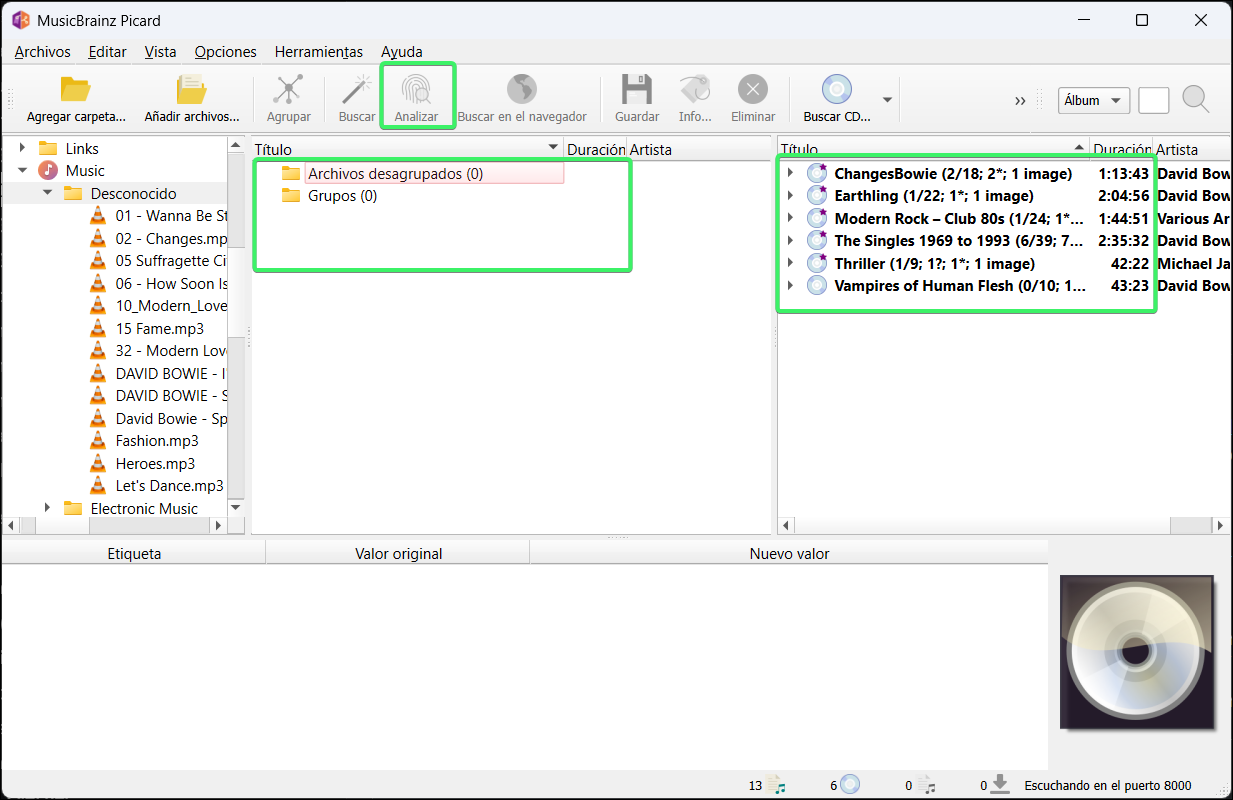Click the Buscar CD disc icon
This screenshot has width=1233, height=800.
tap(837, 90)
